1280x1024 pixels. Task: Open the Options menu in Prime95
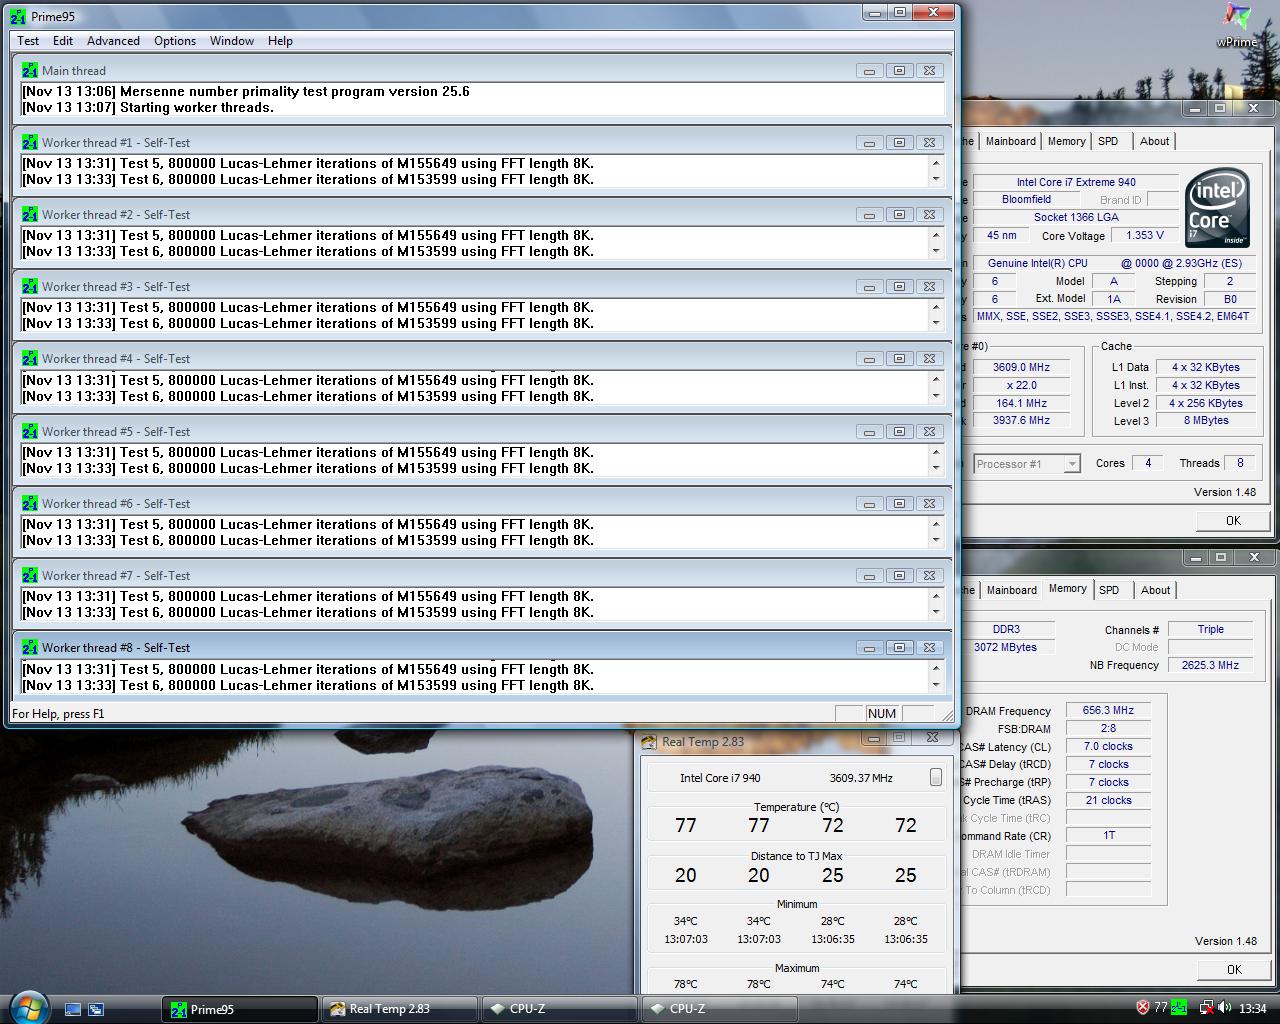coord(175,41)
